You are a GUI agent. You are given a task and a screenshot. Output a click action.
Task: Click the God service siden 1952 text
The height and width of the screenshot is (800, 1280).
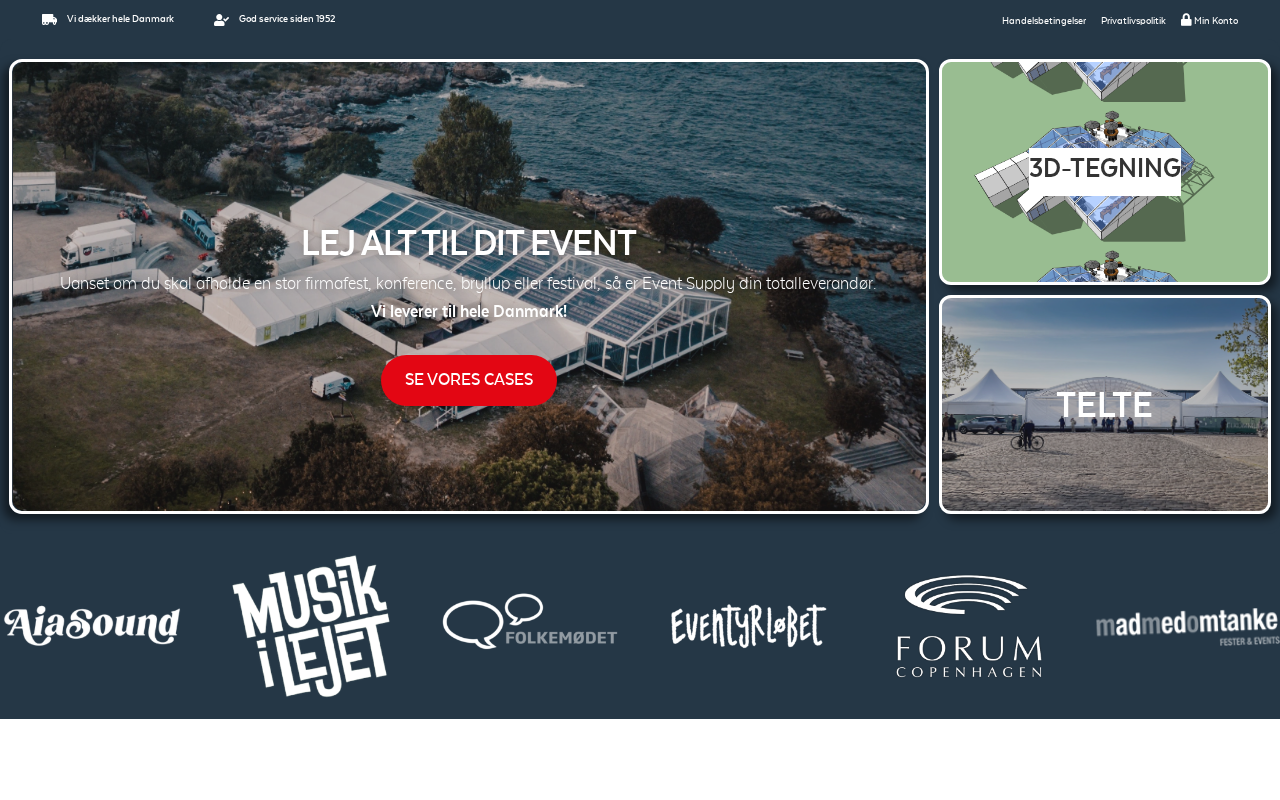click(x=287, y=19)
